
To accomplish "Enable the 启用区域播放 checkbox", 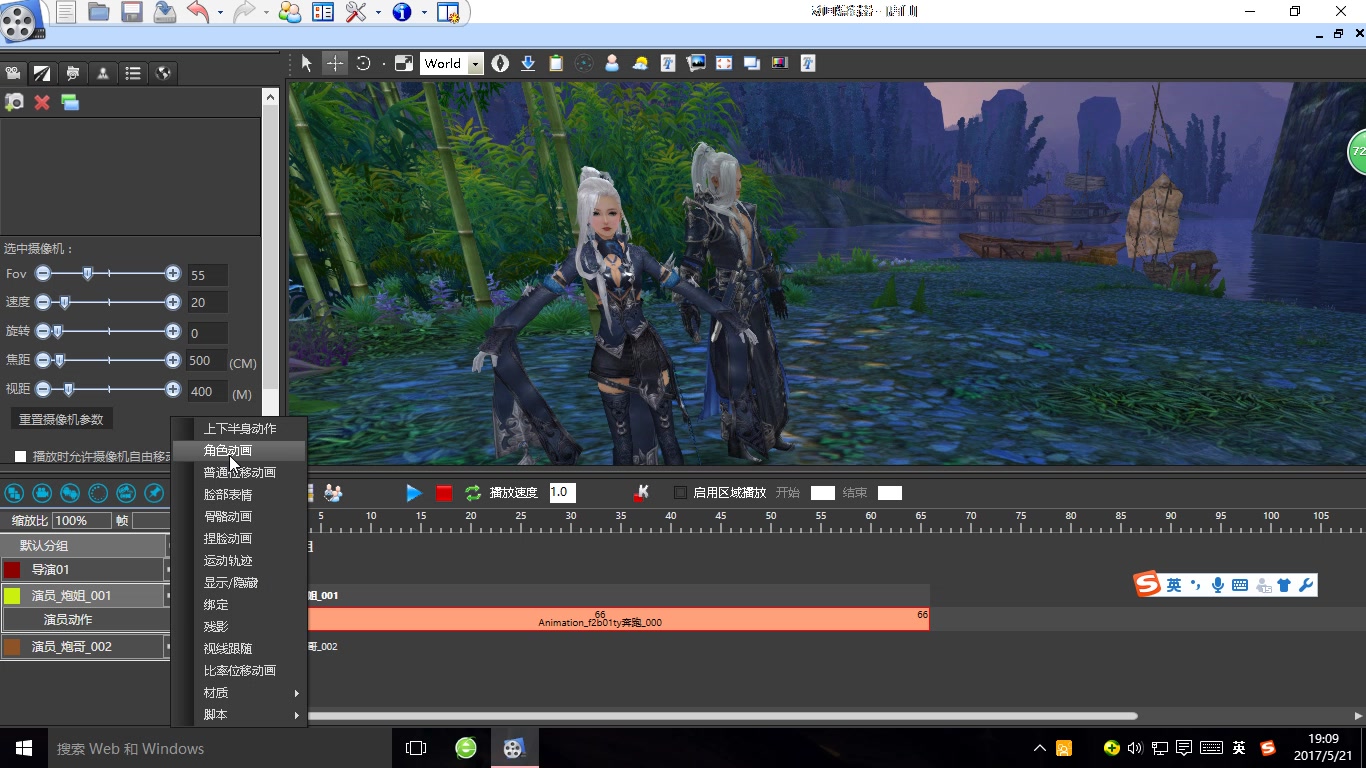I will [681, 493].
